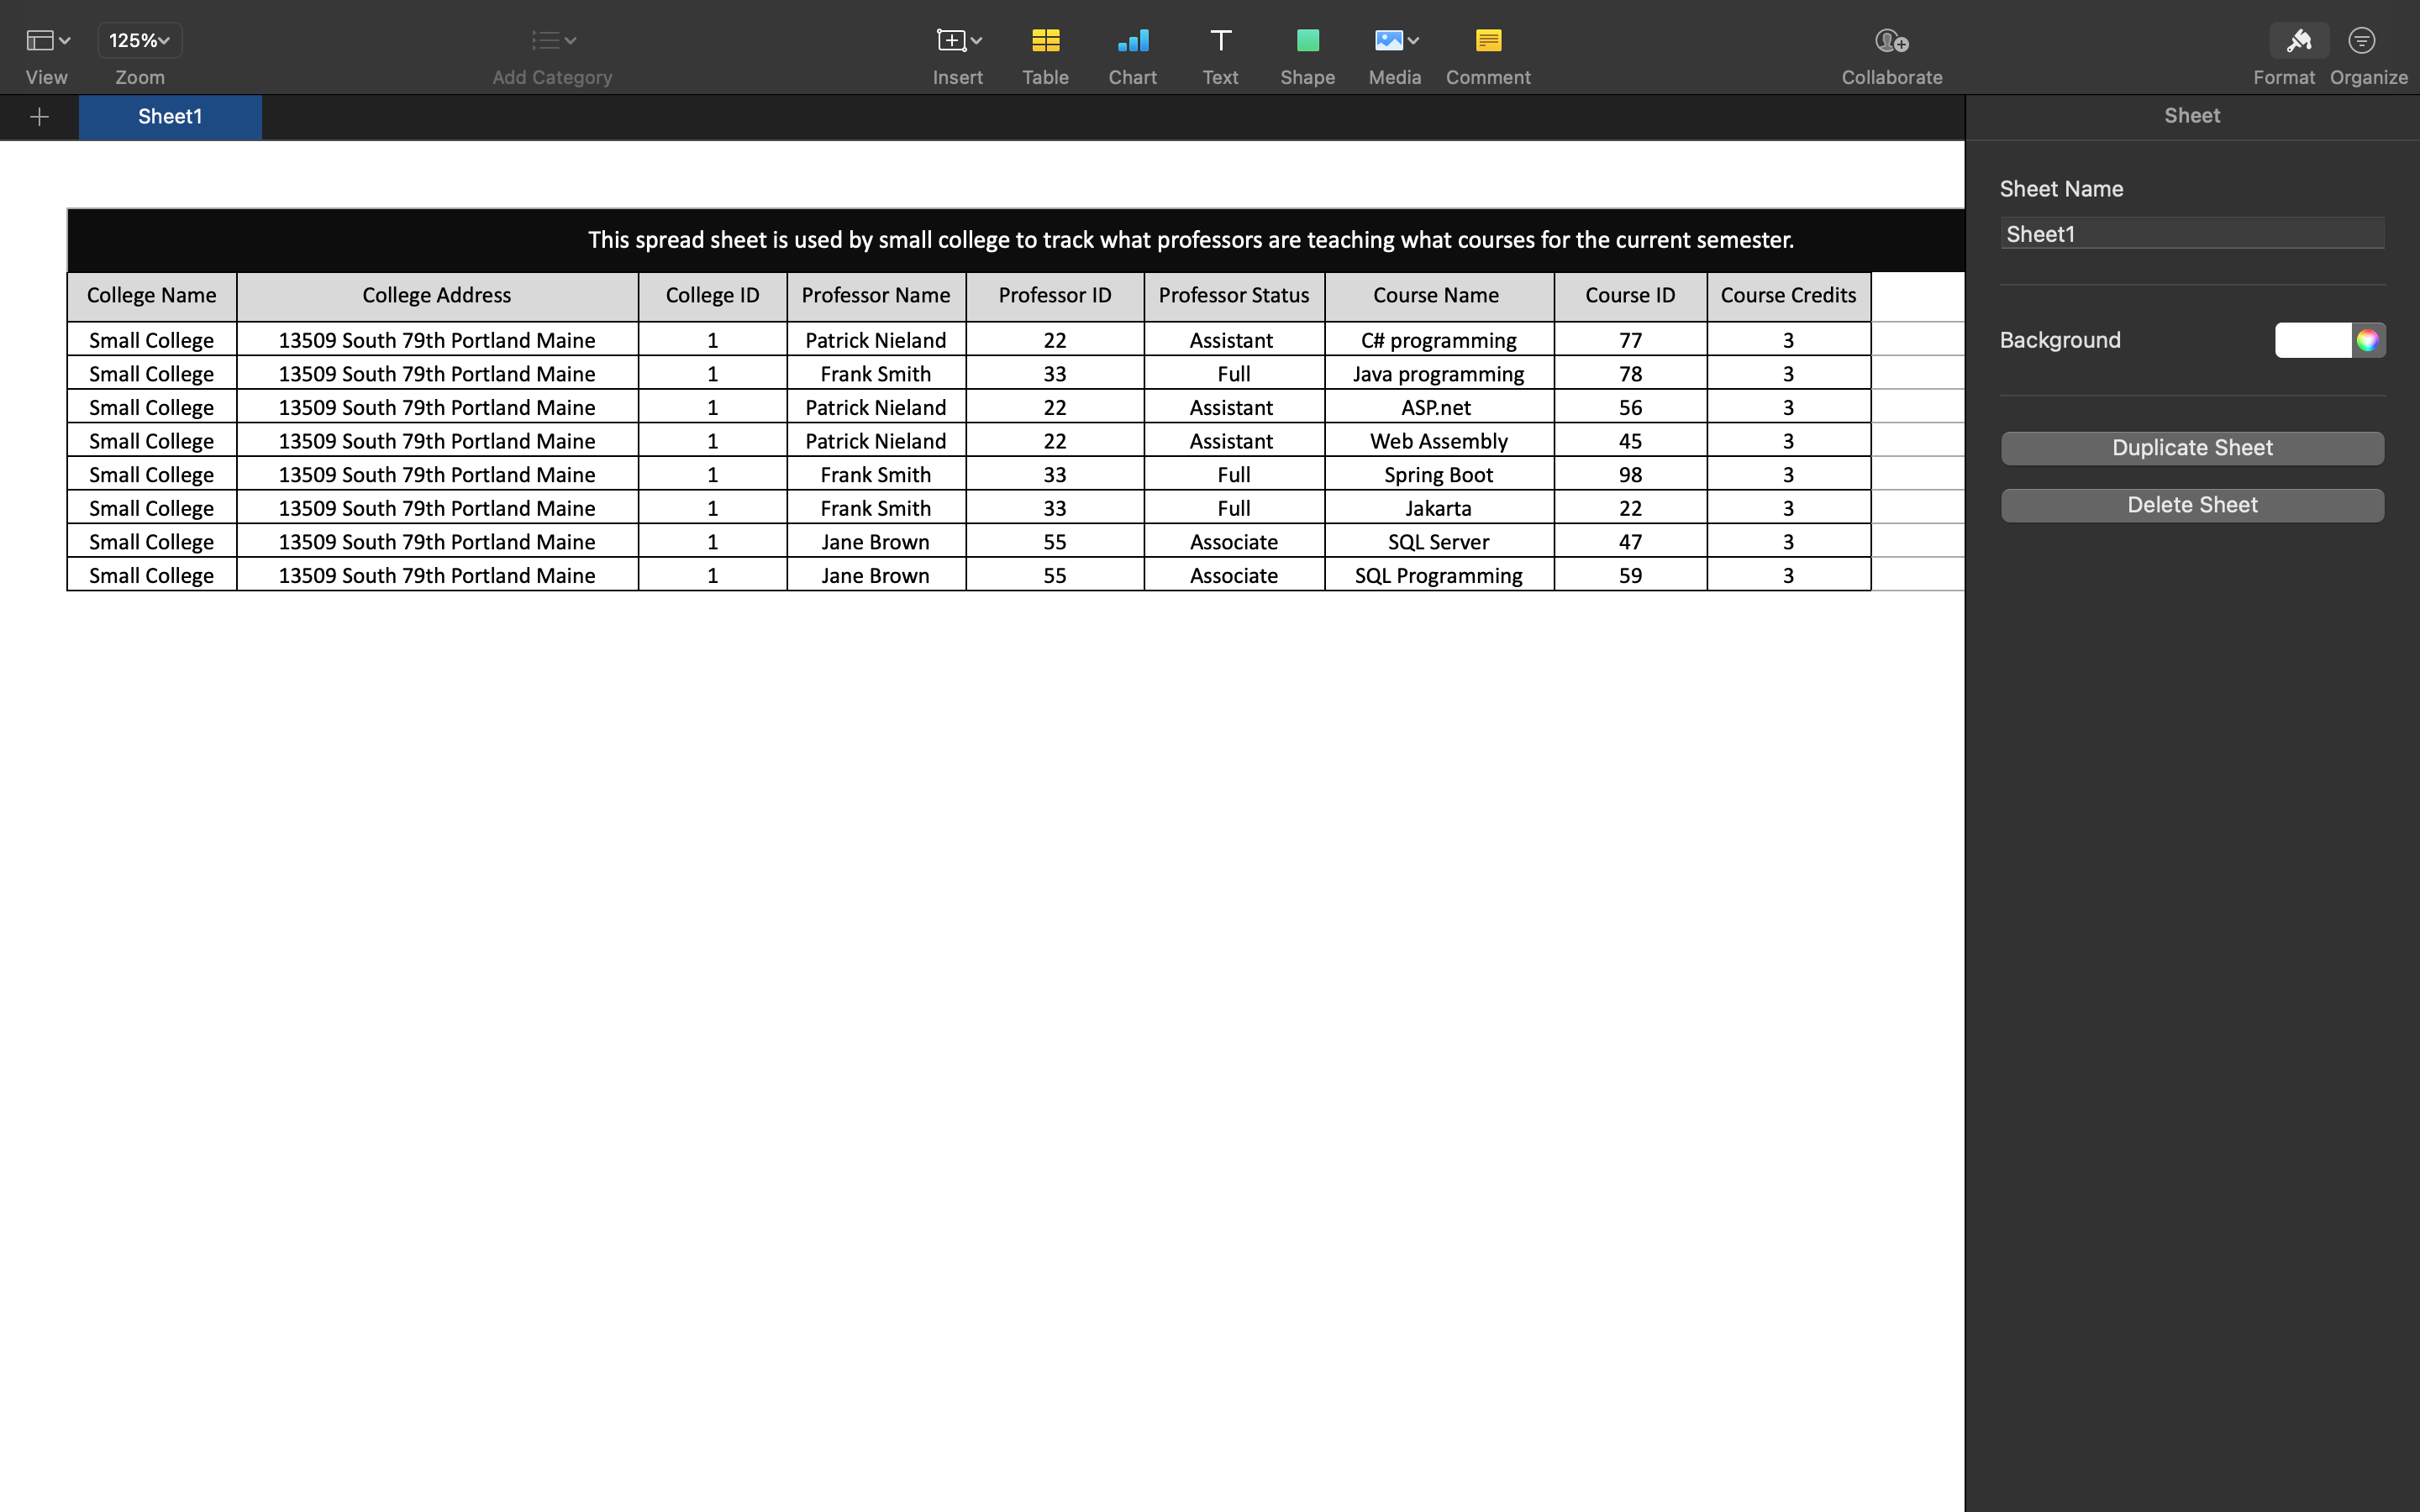This screenshot has height=1512, width=2420.
Task: Select the Text tool icon
Action: (1219, 40)
